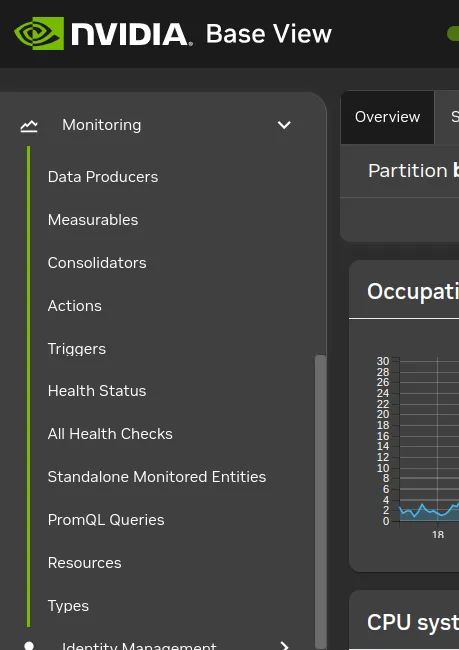The width and height of the screenshot is (459, 650).
Task: Open All Health Checks
Action: (110, 434)
